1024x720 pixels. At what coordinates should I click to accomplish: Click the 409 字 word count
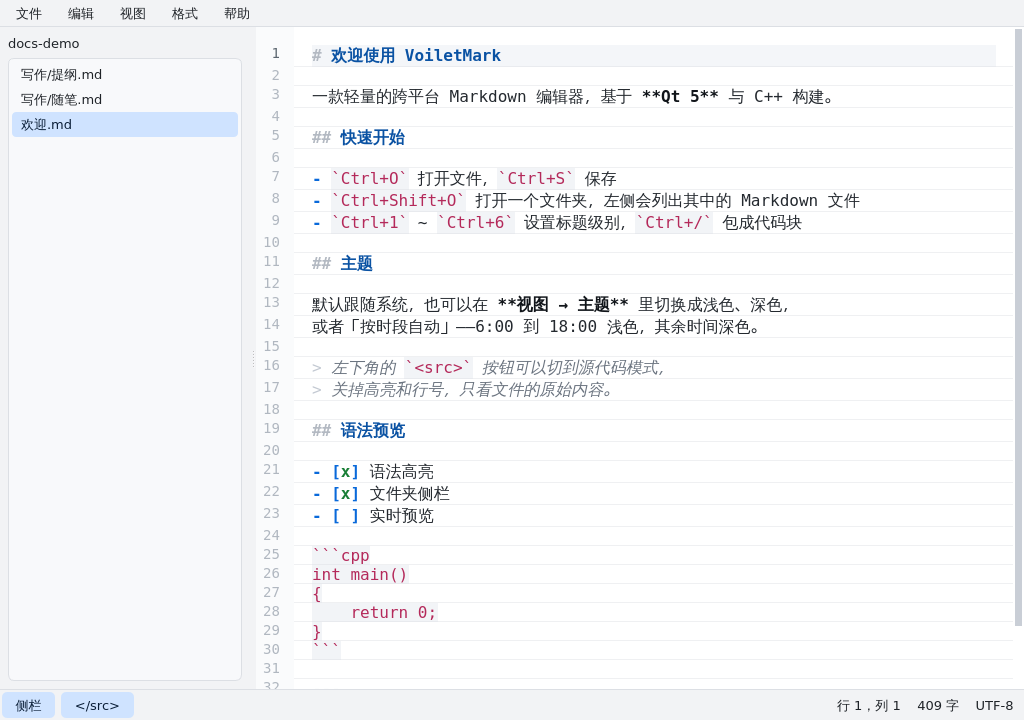coord(938,706)
